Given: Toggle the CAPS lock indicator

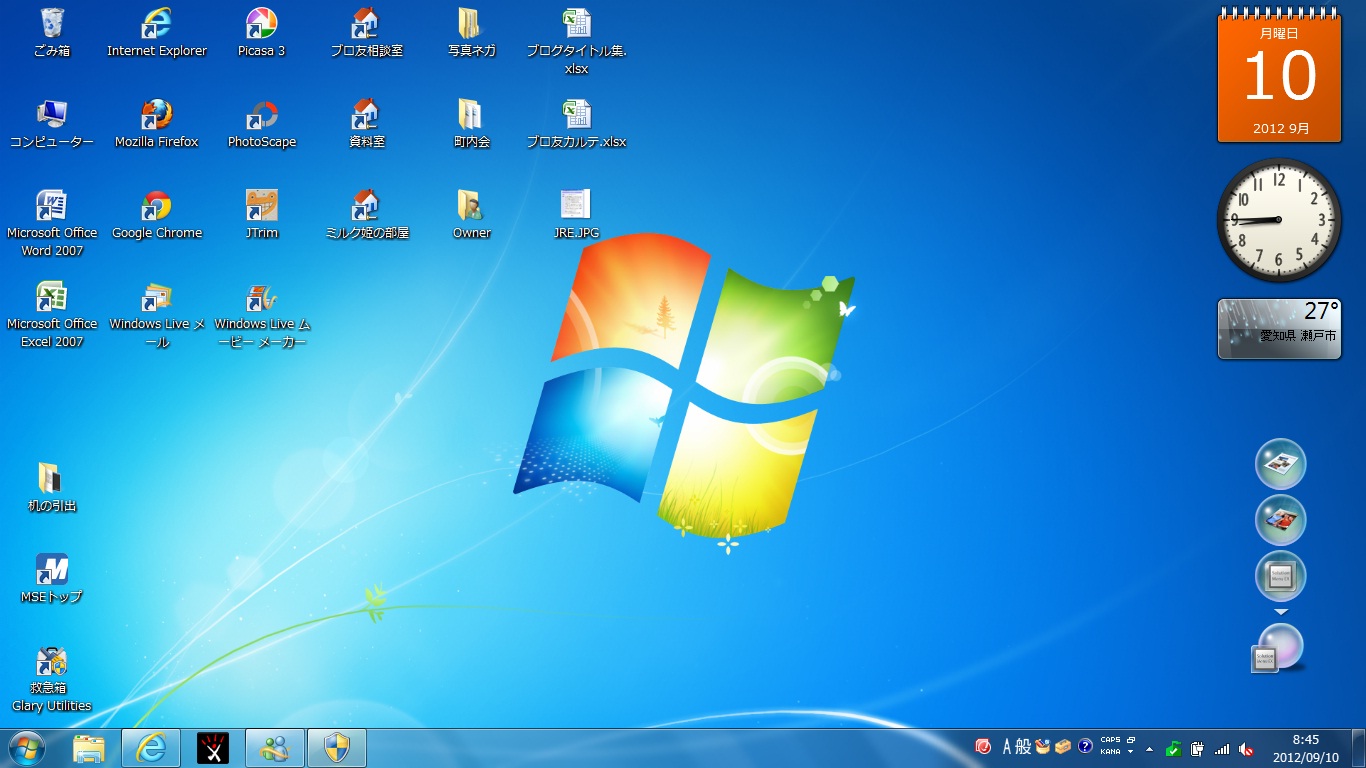Looking at the screenshot, I should pos(1110,741).
